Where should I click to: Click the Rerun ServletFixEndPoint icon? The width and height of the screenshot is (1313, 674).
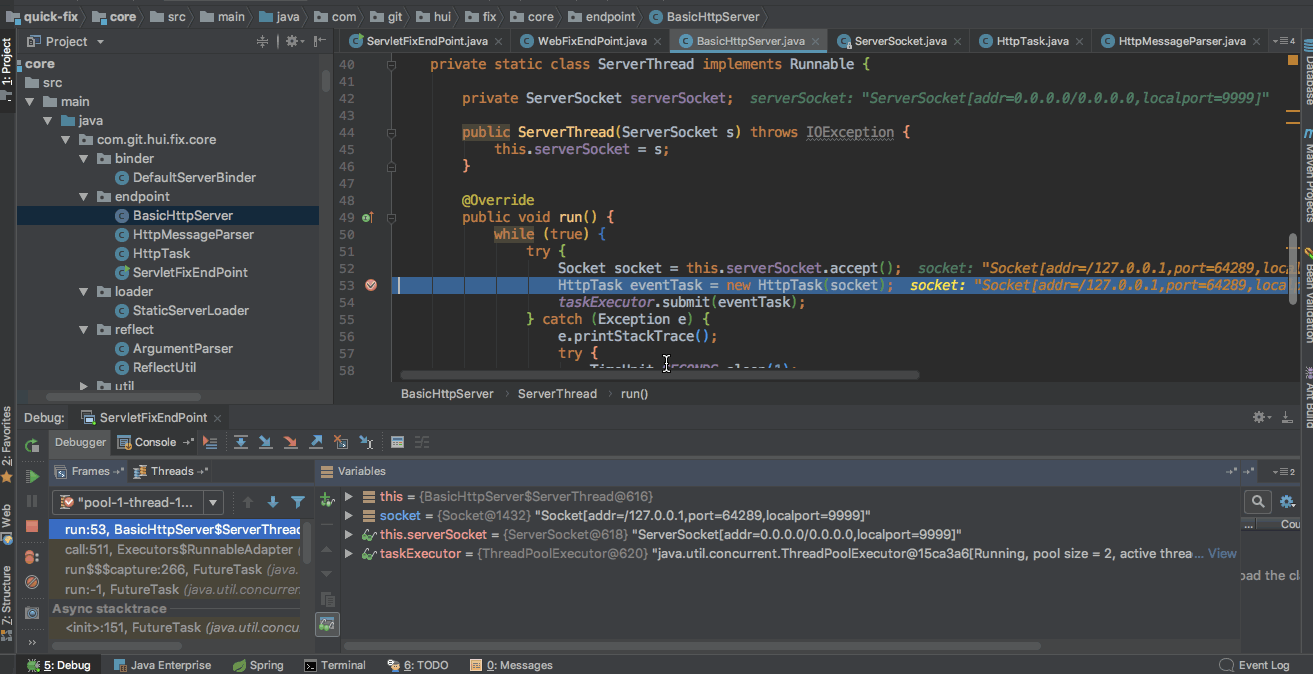(x=32, y=445)
